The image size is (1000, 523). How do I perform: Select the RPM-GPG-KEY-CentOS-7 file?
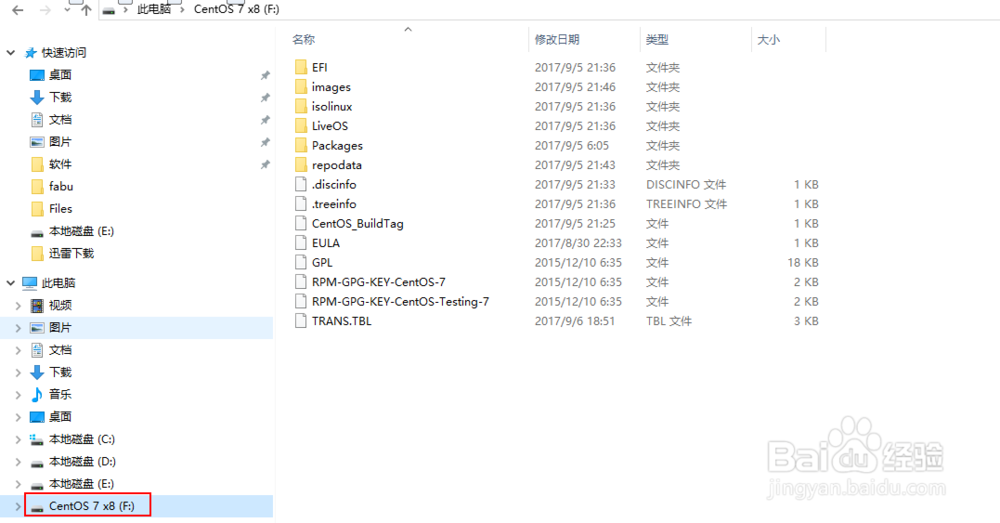click(x=378, y=282)
